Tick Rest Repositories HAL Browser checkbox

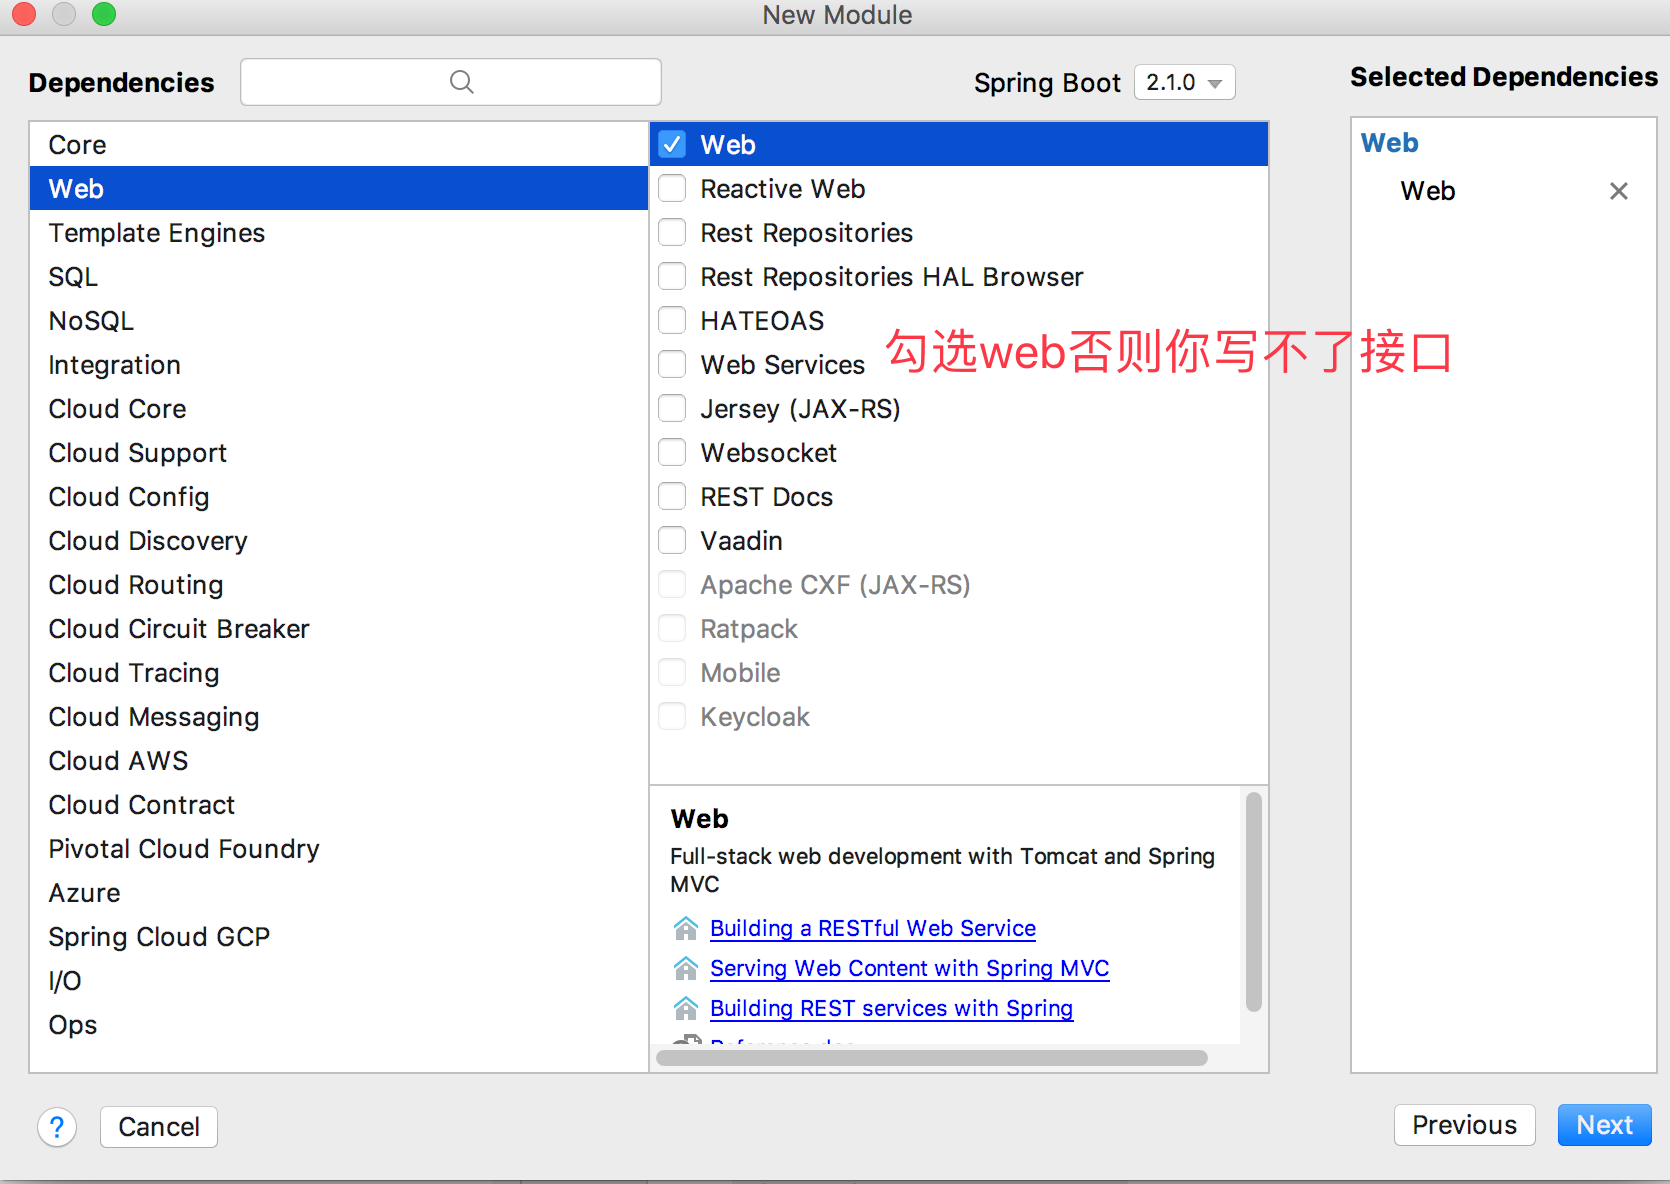[672, 276]
